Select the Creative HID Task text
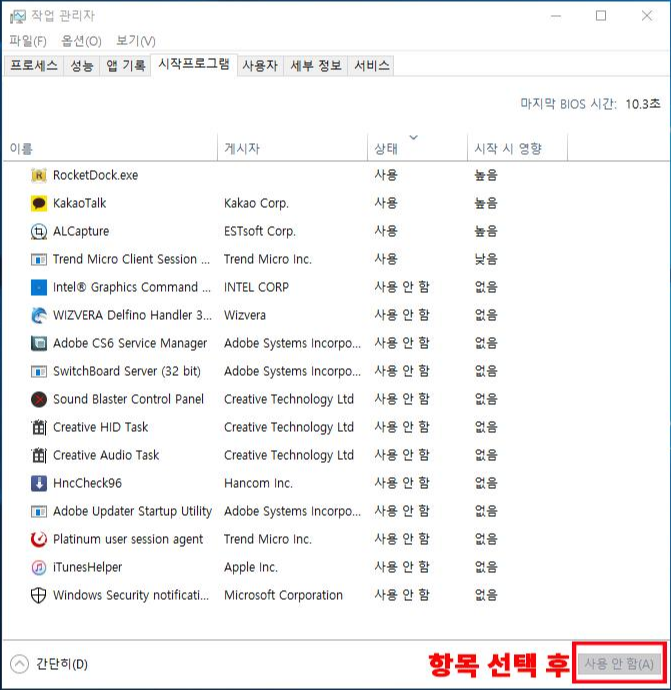The image size is (671, 690). pyautogui.click(x=100, y=427)
